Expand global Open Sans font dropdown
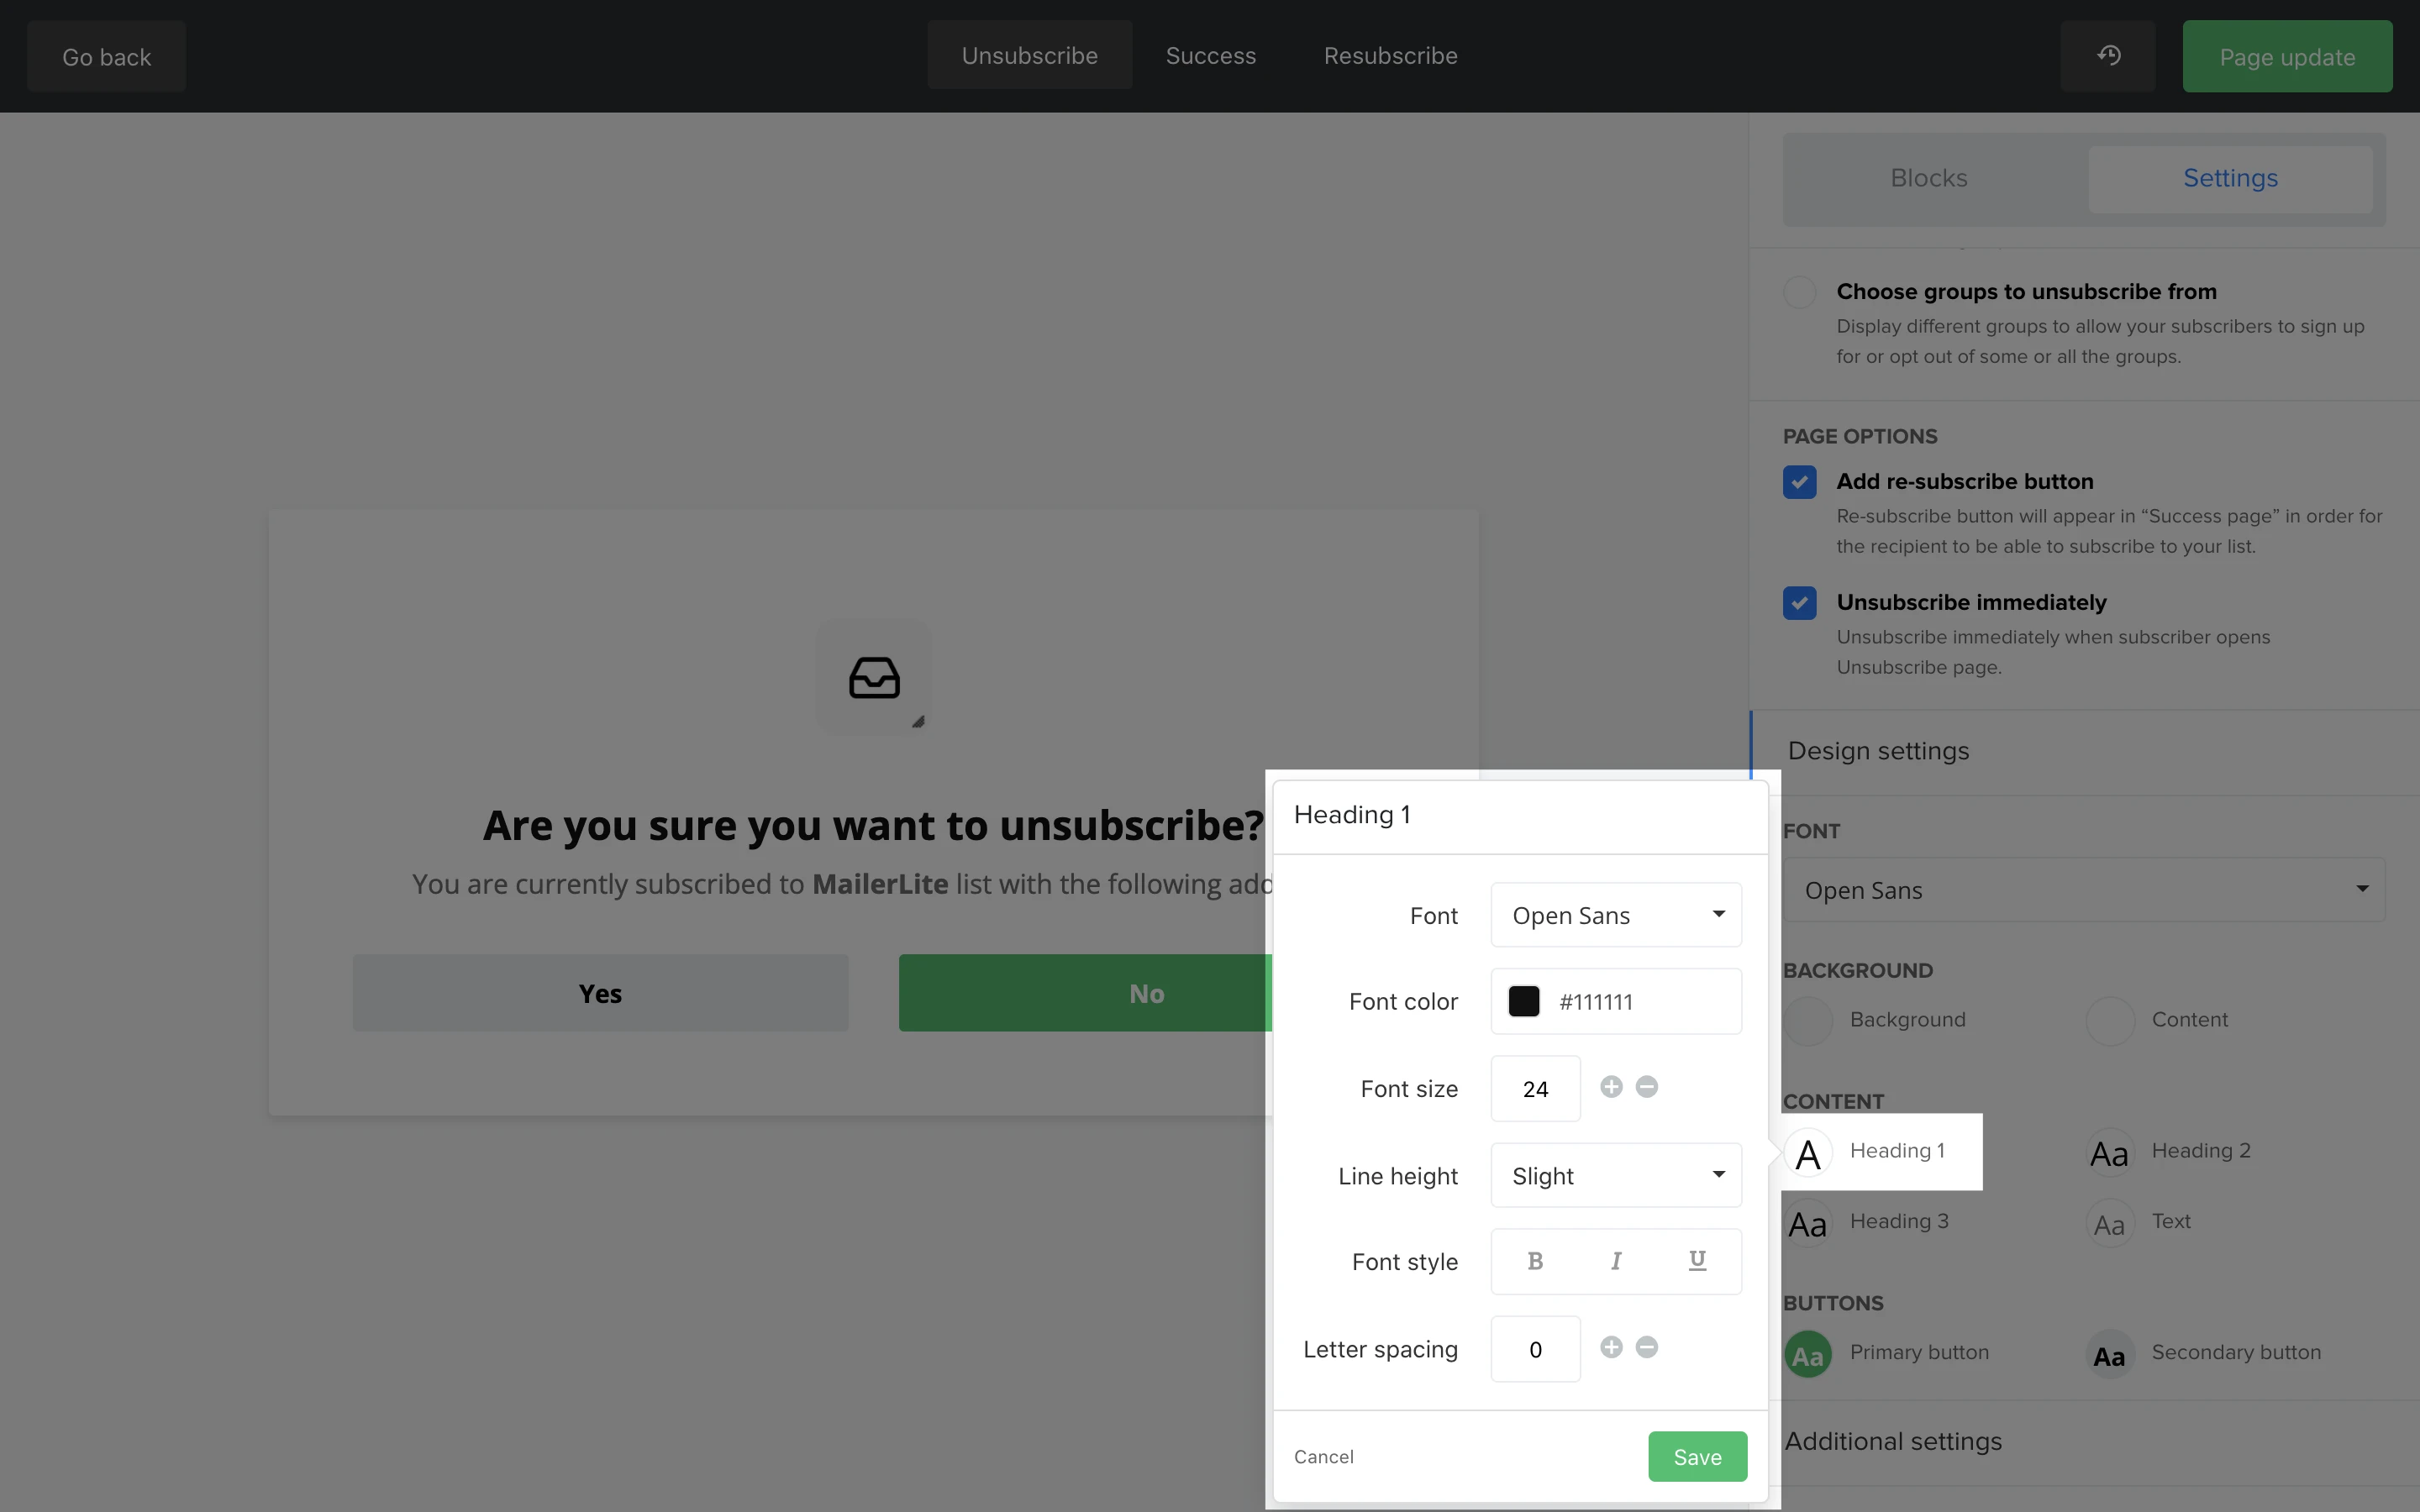This screenshot has width=2420, height=1512. click(2083, 890)
